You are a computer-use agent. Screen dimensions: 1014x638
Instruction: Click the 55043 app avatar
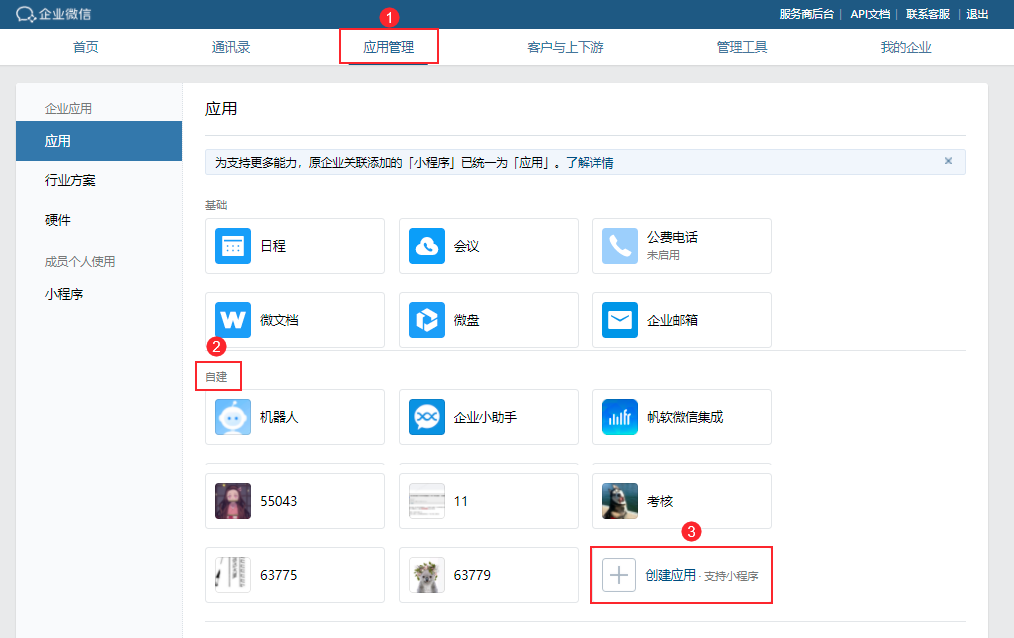[233, 501]
